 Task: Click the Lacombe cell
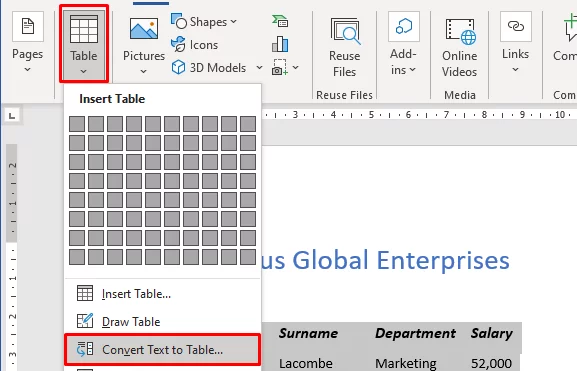306,363
